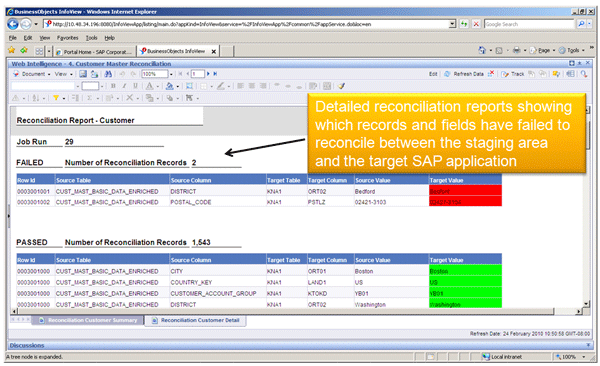This screenshot has width=600, height=366.
Task: Open the View dropdown menu
Action: (64, 74)
